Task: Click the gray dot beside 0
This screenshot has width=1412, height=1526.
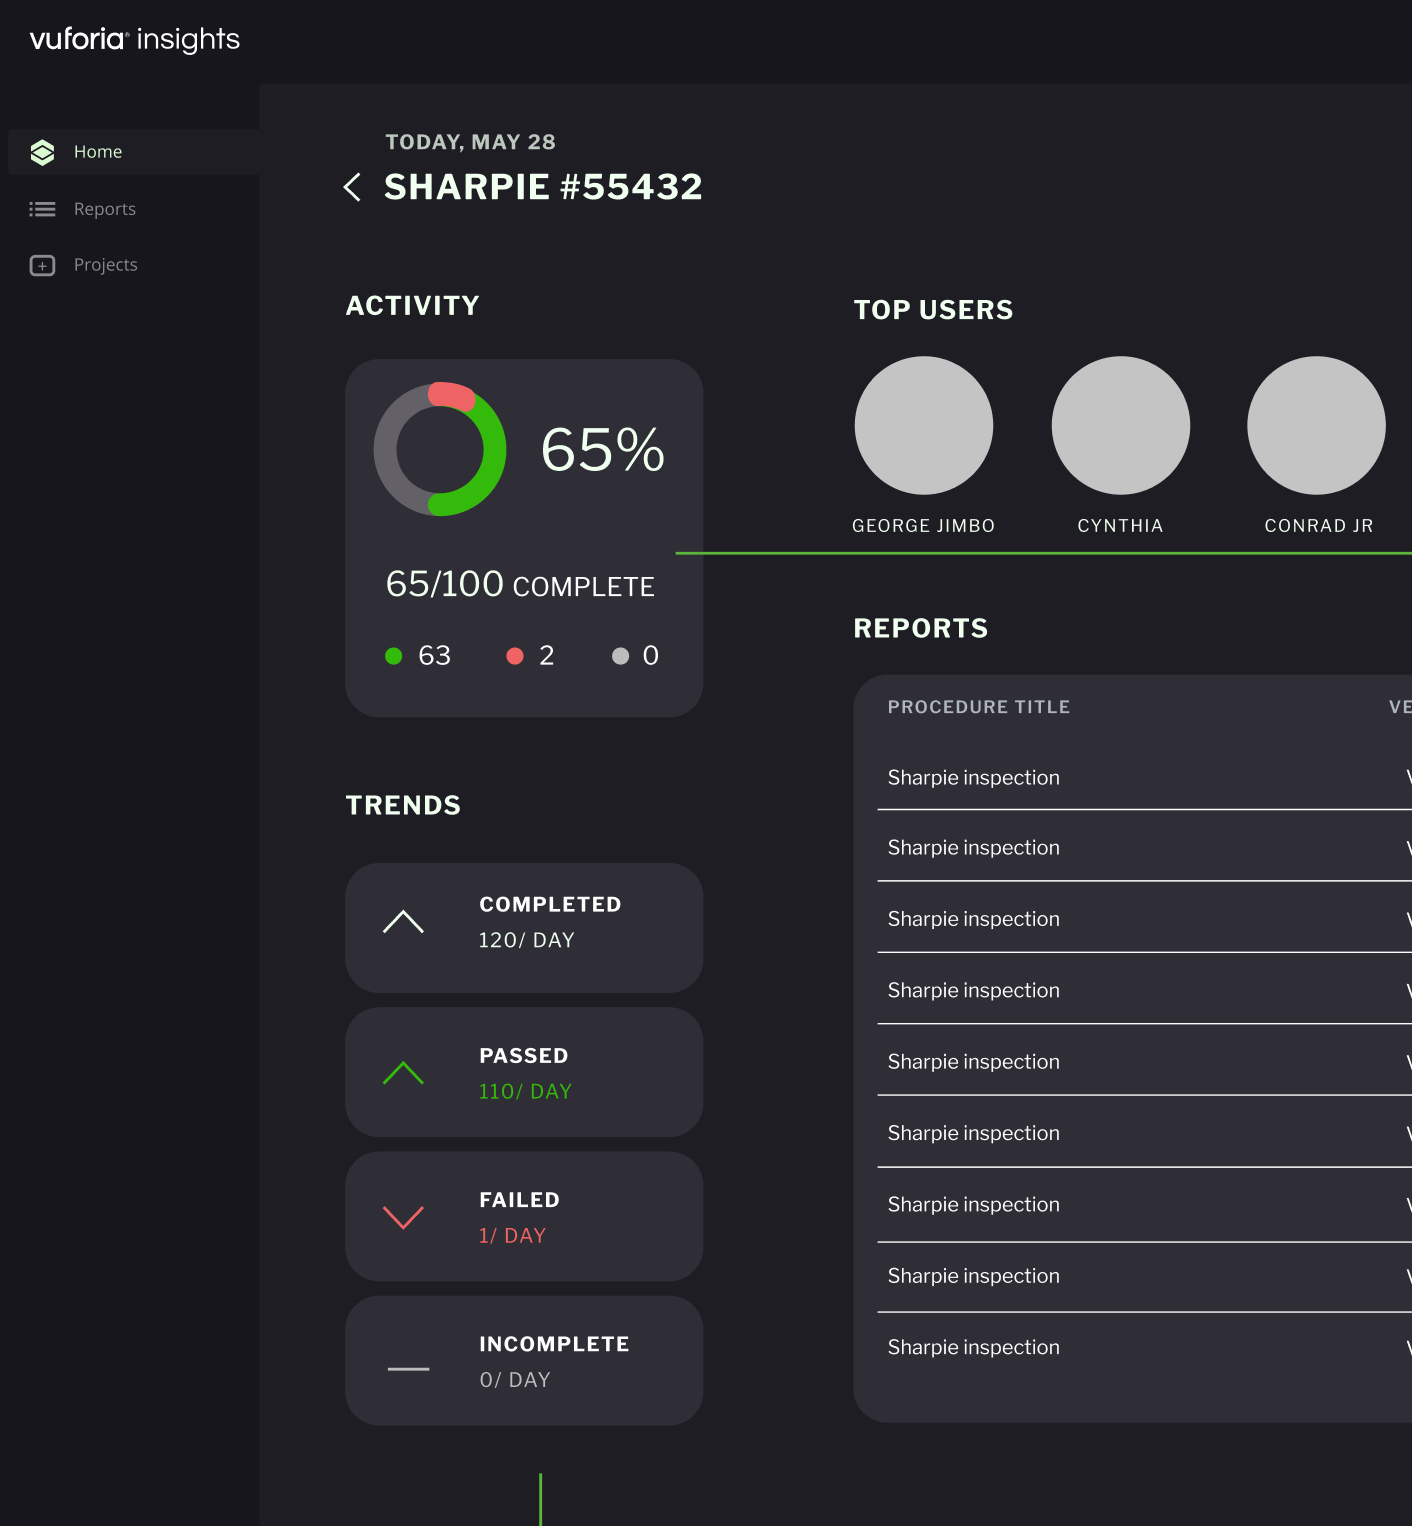Action: 620,656
